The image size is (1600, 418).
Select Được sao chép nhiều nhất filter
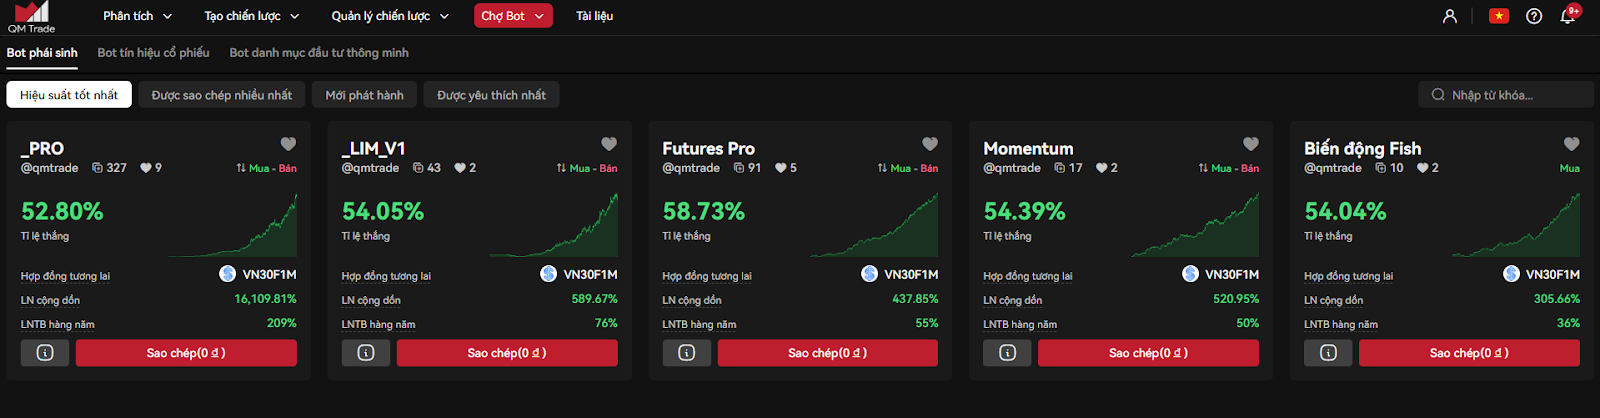click(222, 95)
